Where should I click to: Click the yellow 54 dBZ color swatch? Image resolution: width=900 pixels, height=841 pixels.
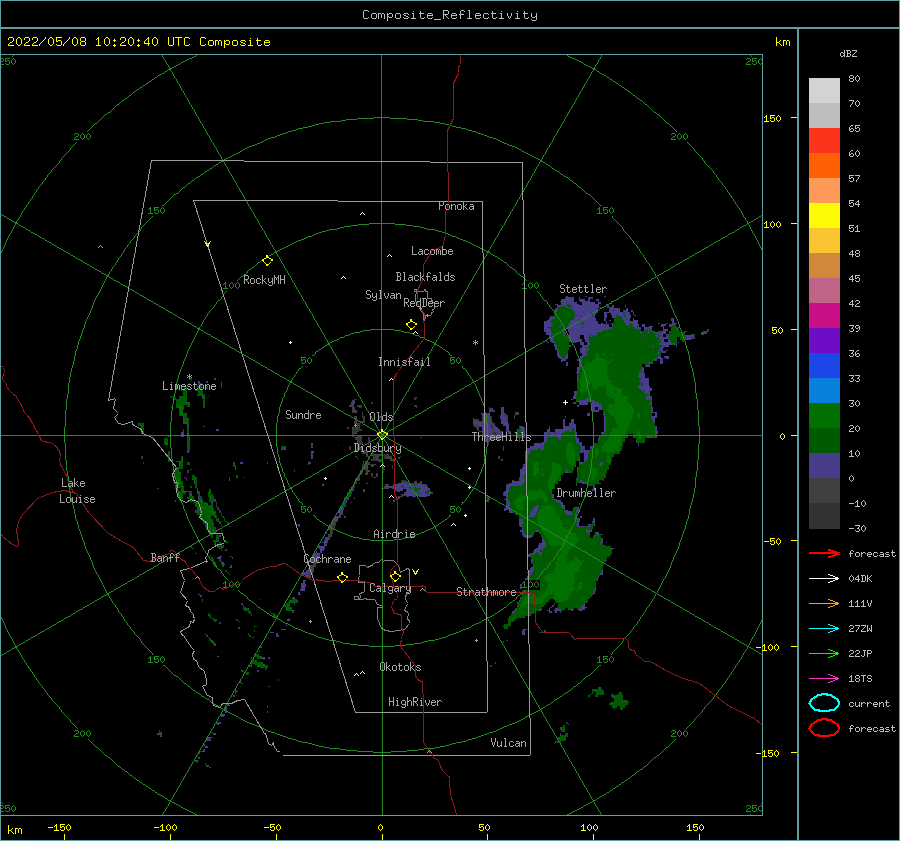(824, 216)
